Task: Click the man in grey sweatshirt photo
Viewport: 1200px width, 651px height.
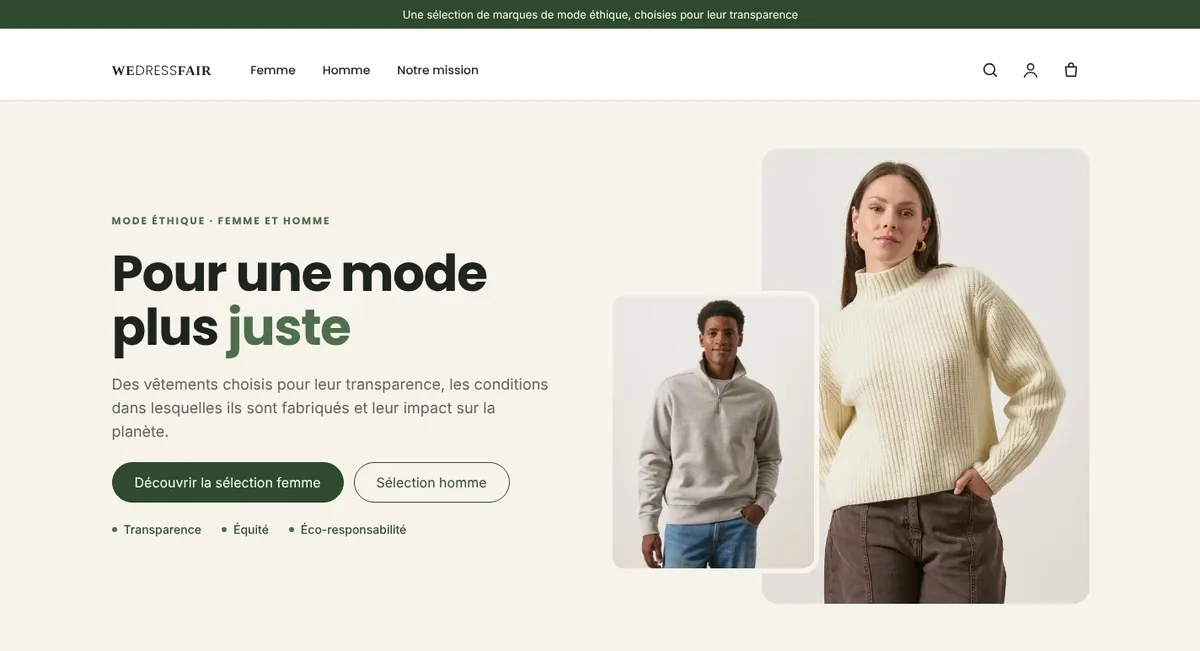Action: [x=714, y=432]
